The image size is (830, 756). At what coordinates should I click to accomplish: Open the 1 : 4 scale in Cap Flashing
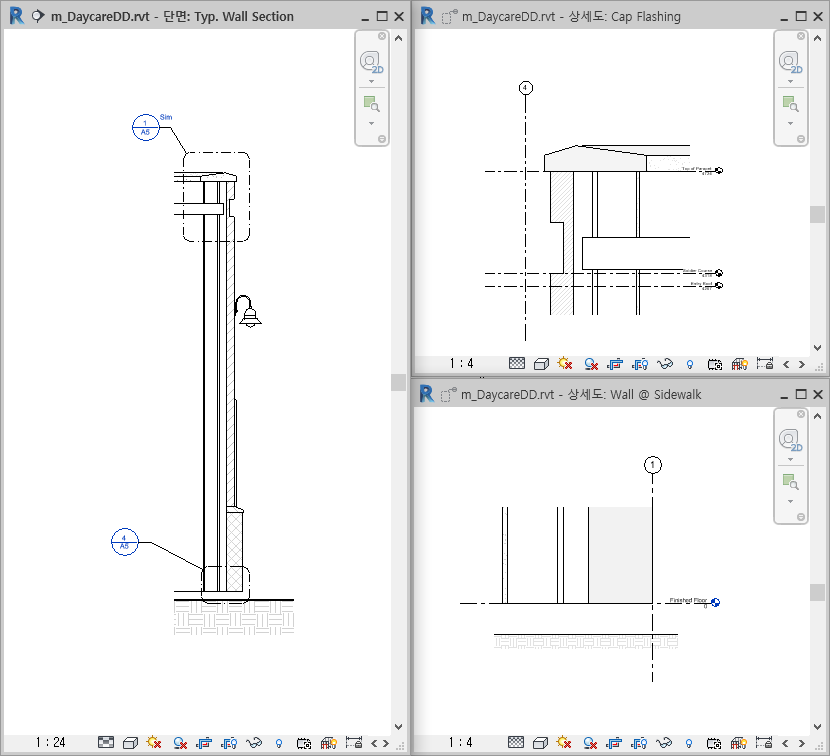(x=462, y=363)
